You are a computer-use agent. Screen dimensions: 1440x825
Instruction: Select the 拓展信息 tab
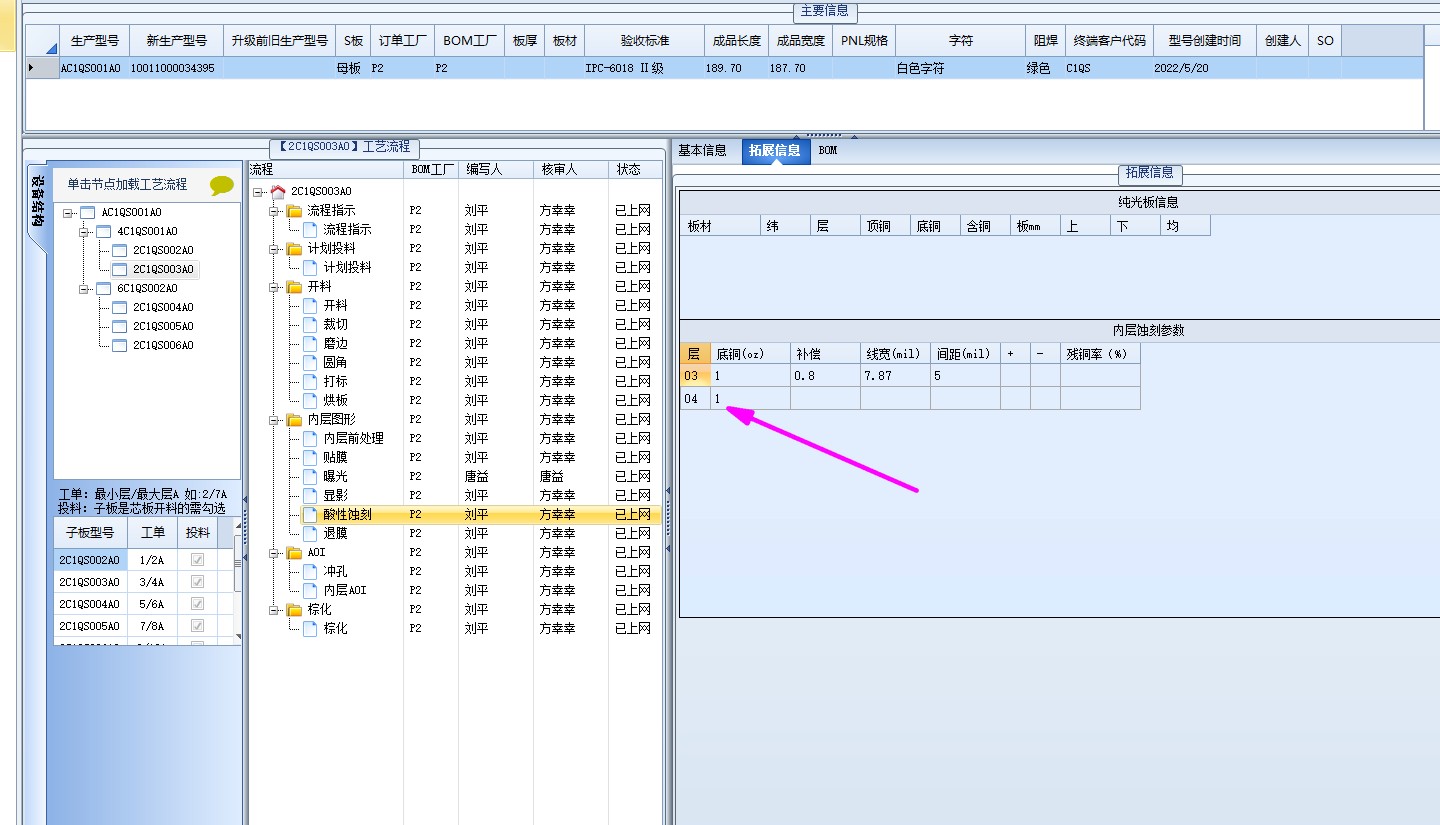[x=775, y=151]
